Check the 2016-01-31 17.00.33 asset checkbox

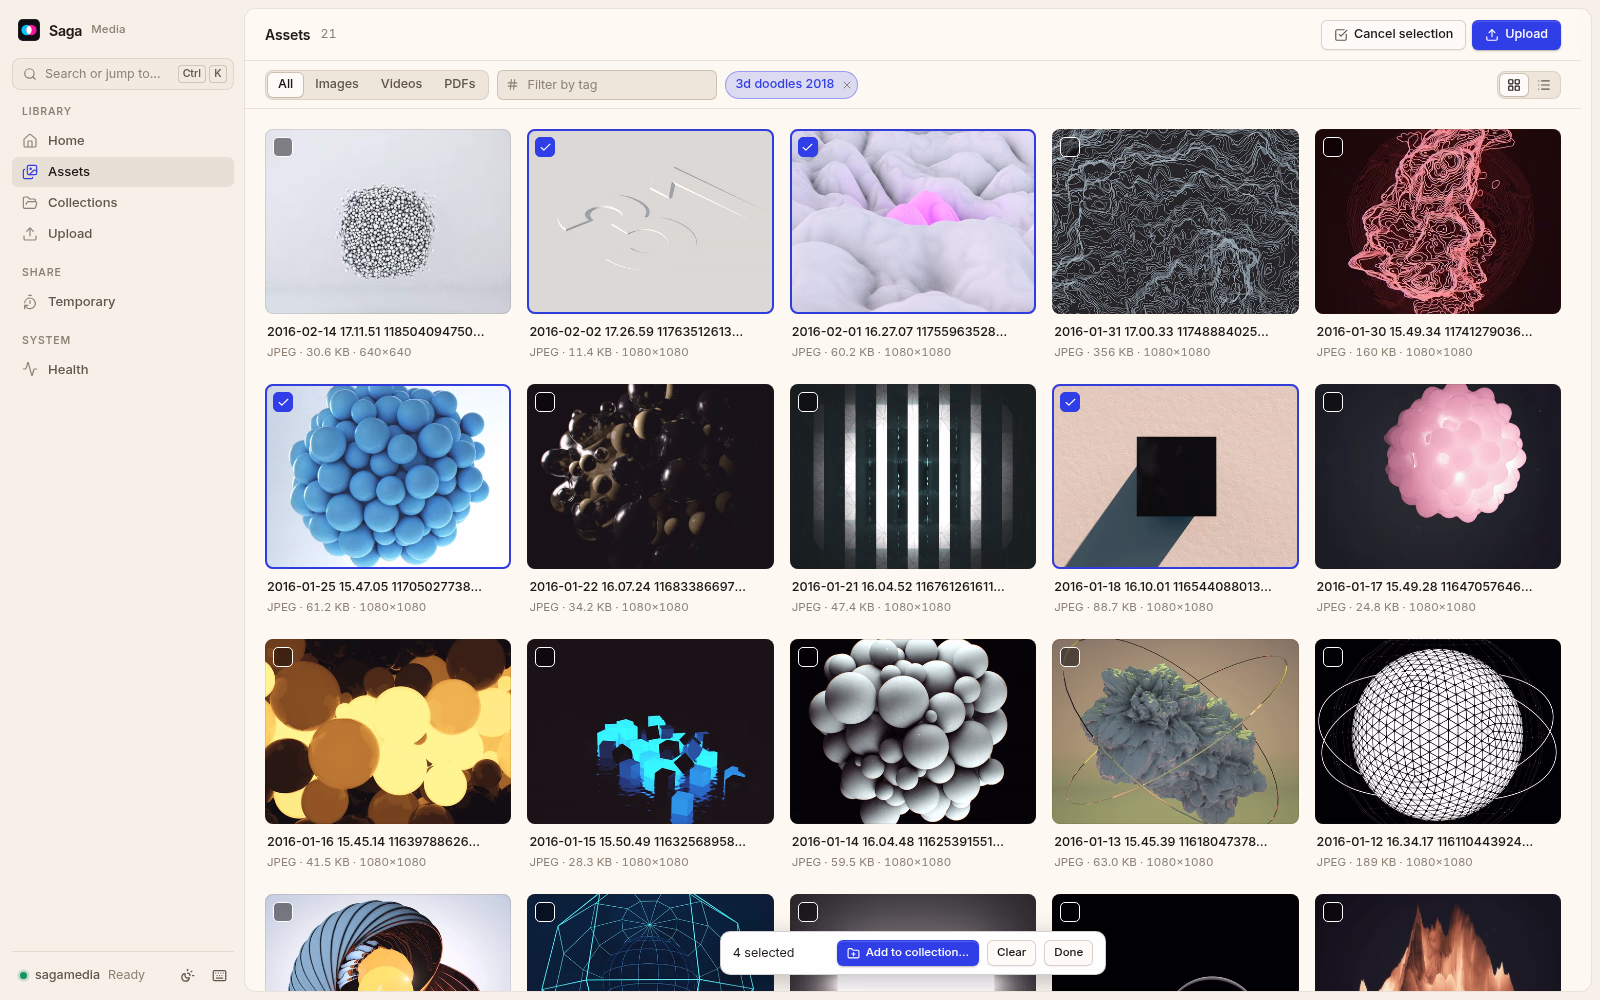coord(1070,147)
